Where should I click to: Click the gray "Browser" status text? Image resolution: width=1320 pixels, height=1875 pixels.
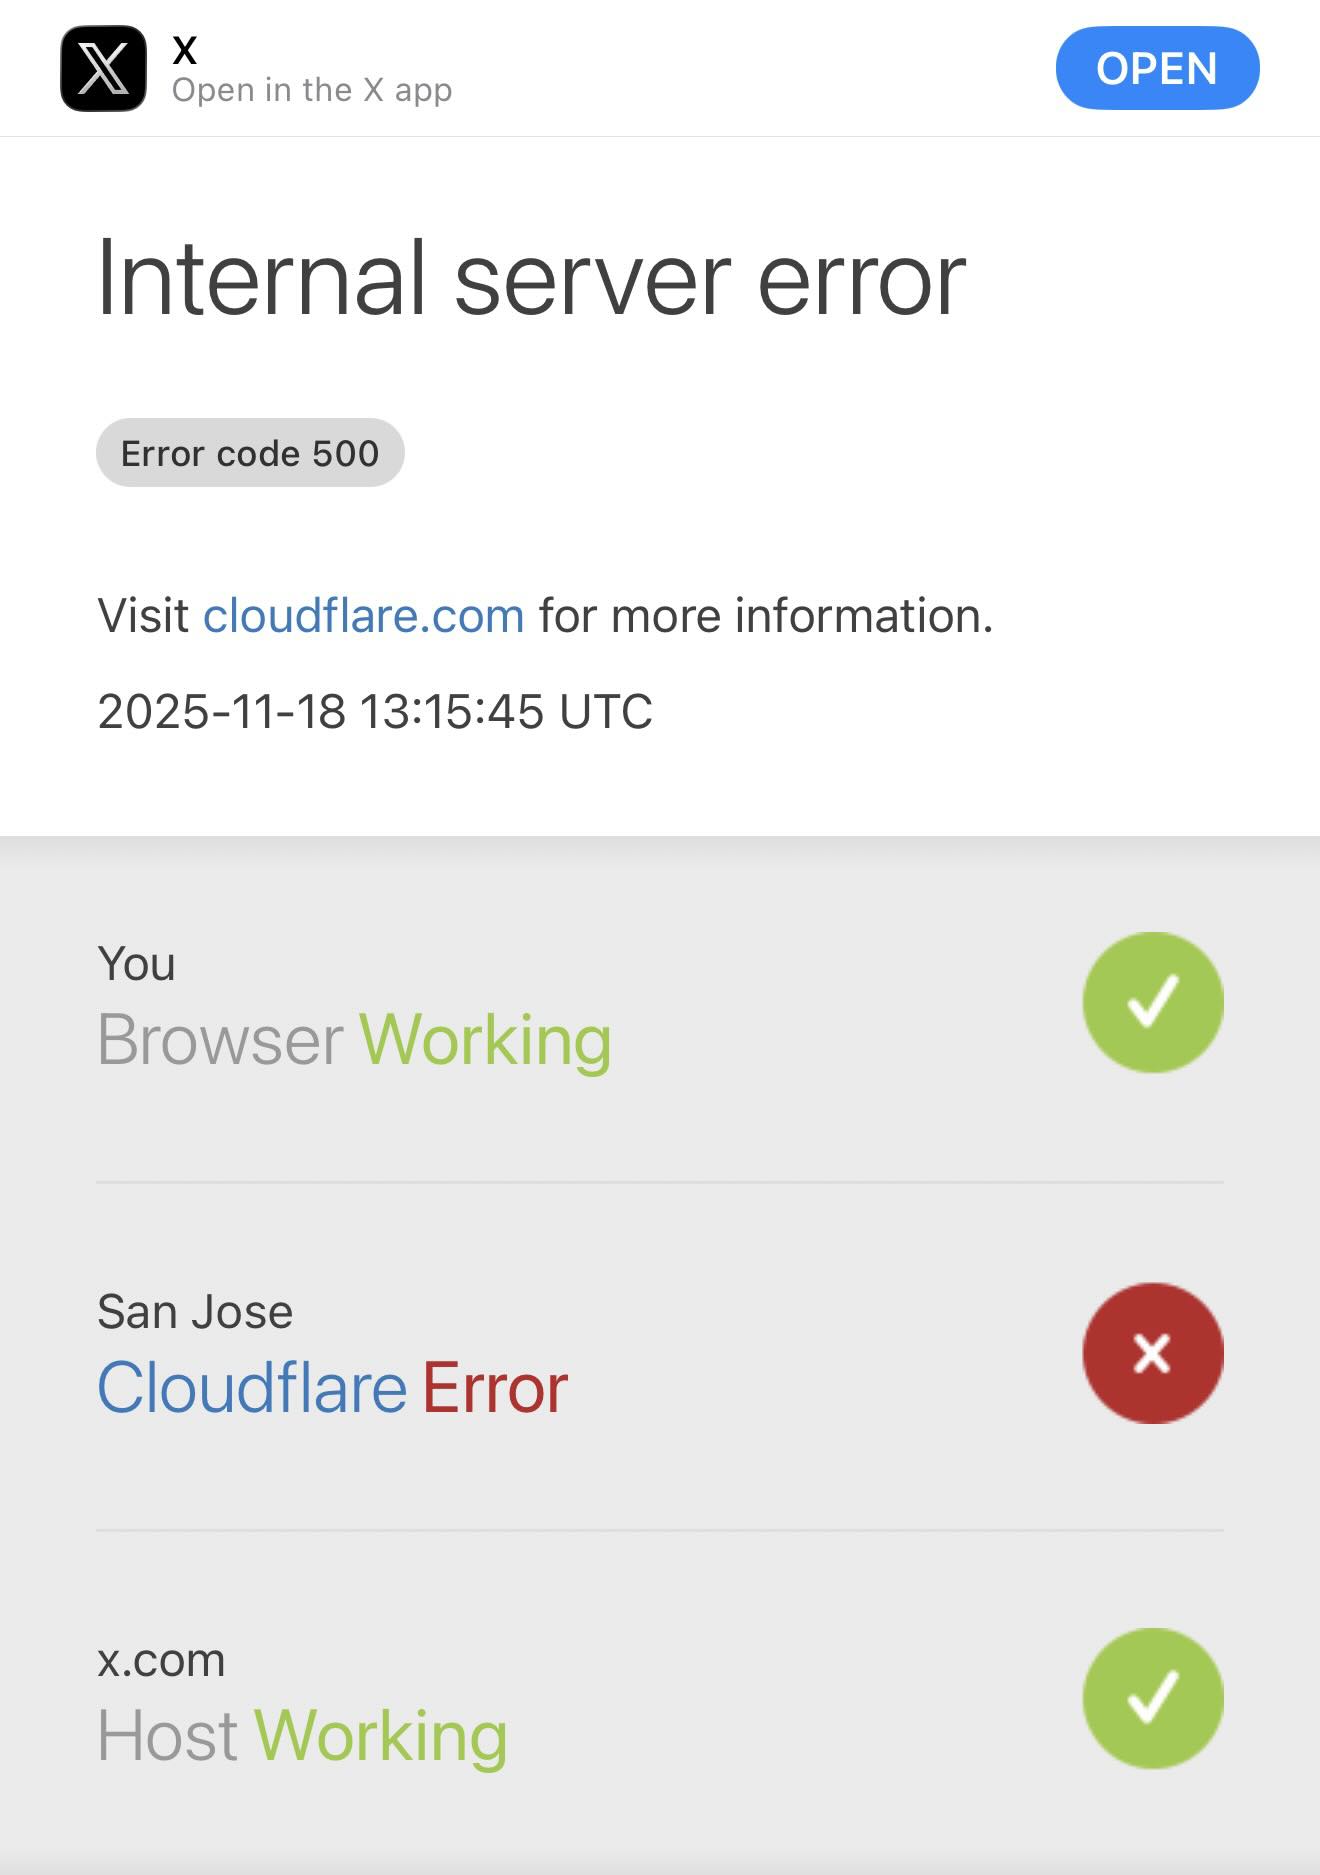coord(221,1040)
